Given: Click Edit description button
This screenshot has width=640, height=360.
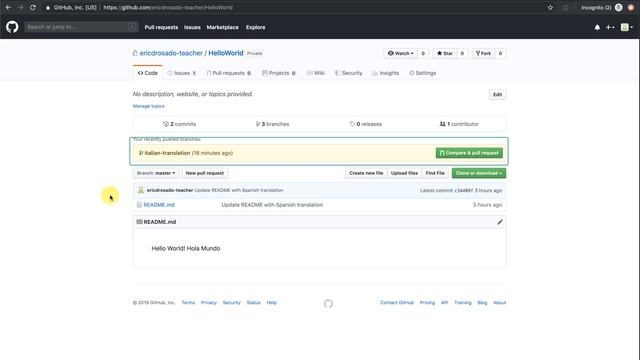Looking at the screenshot, I should click(498, 95).
